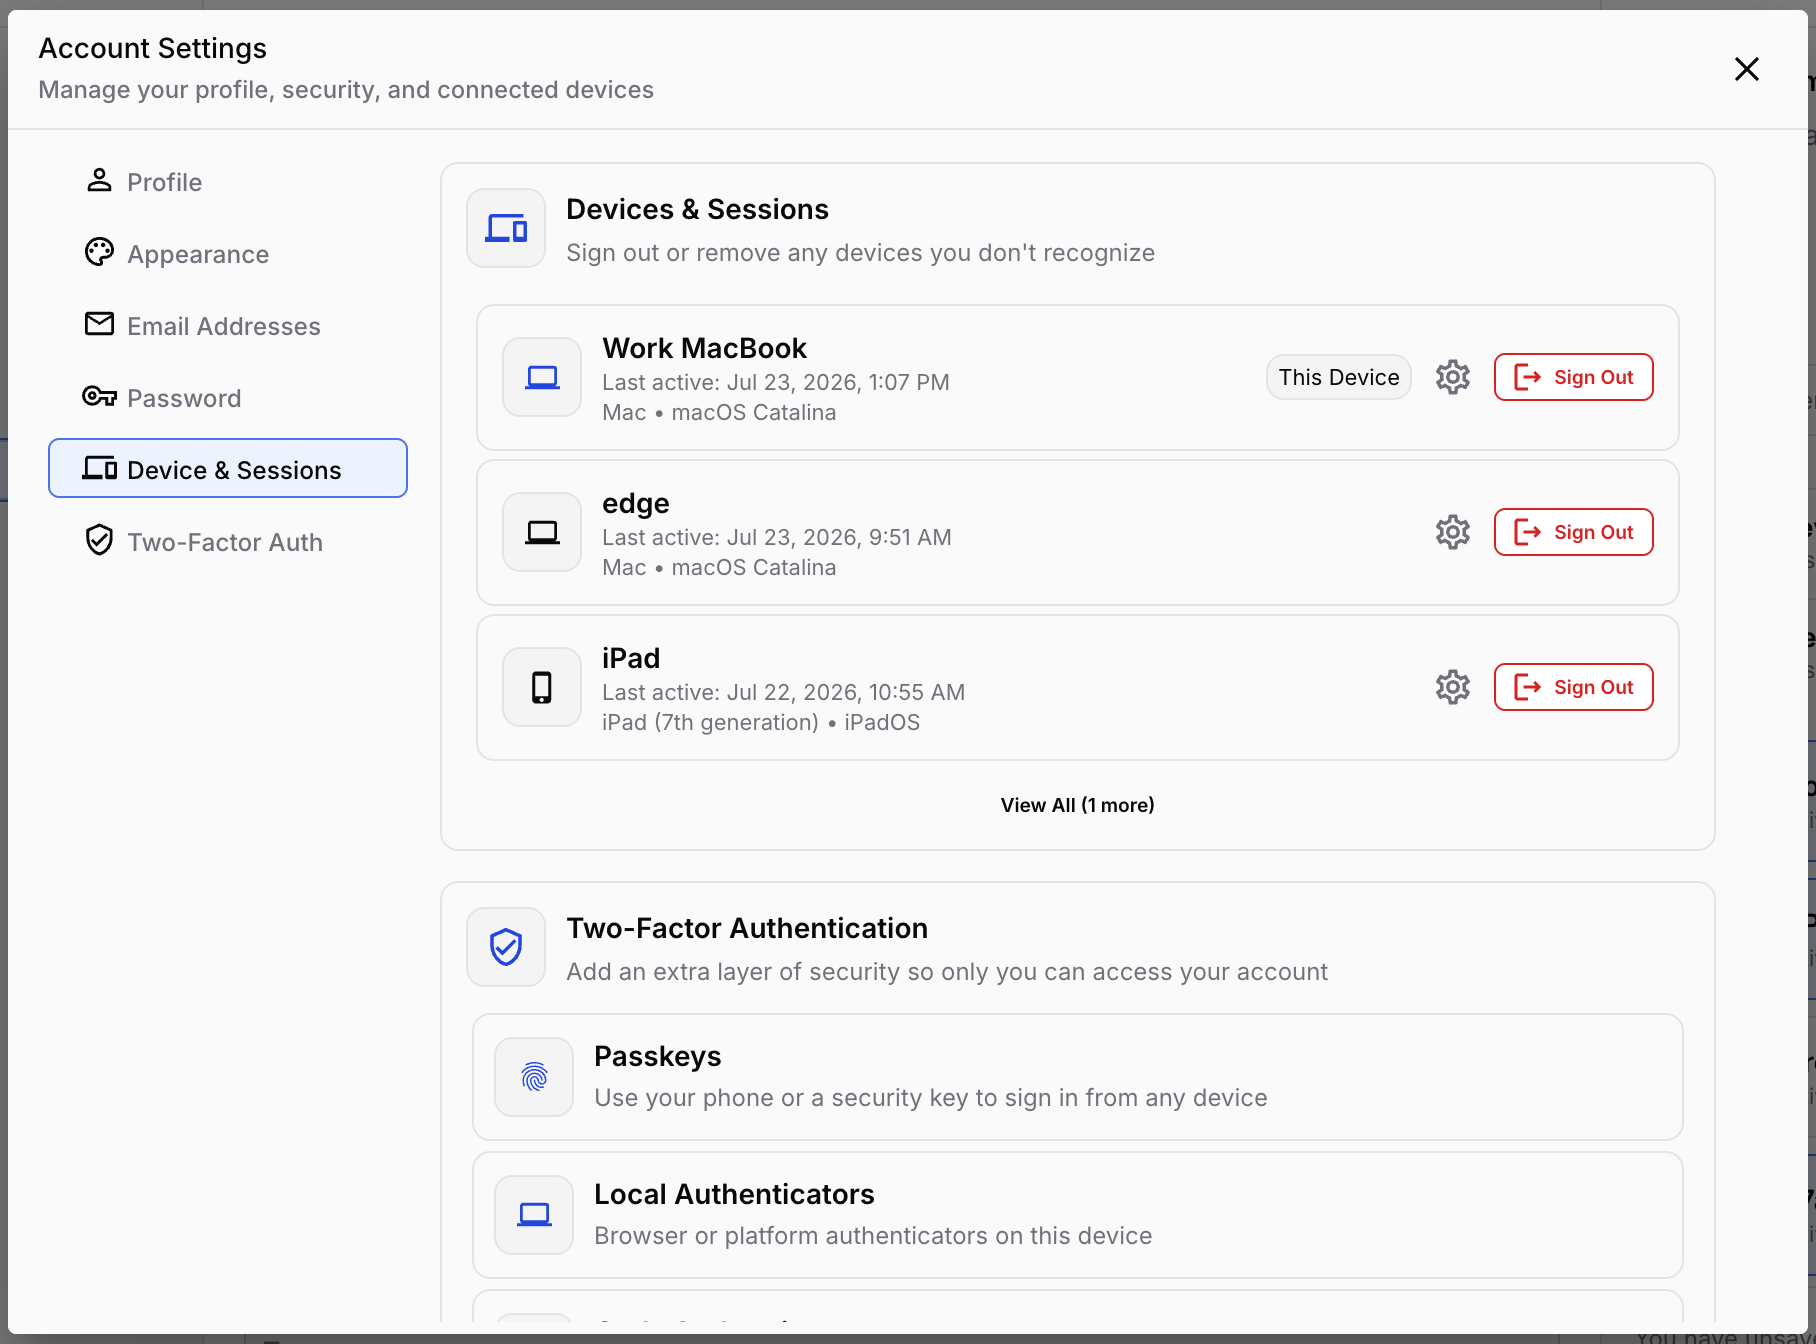Click the Two-Factor Auth shield icon
The image size is (1816, 1344).
click(99, 541)
